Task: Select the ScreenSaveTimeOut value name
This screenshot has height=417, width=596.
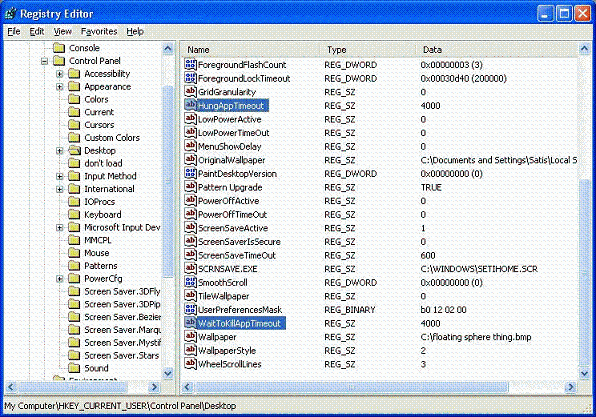Action: tap(237, 255)
